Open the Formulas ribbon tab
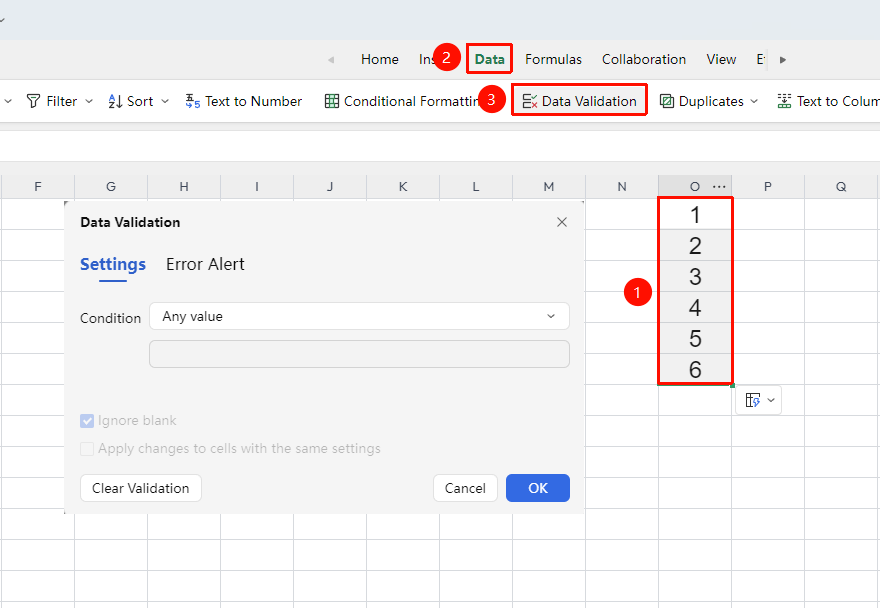880x608 pixels. click(x=553, y=60)
